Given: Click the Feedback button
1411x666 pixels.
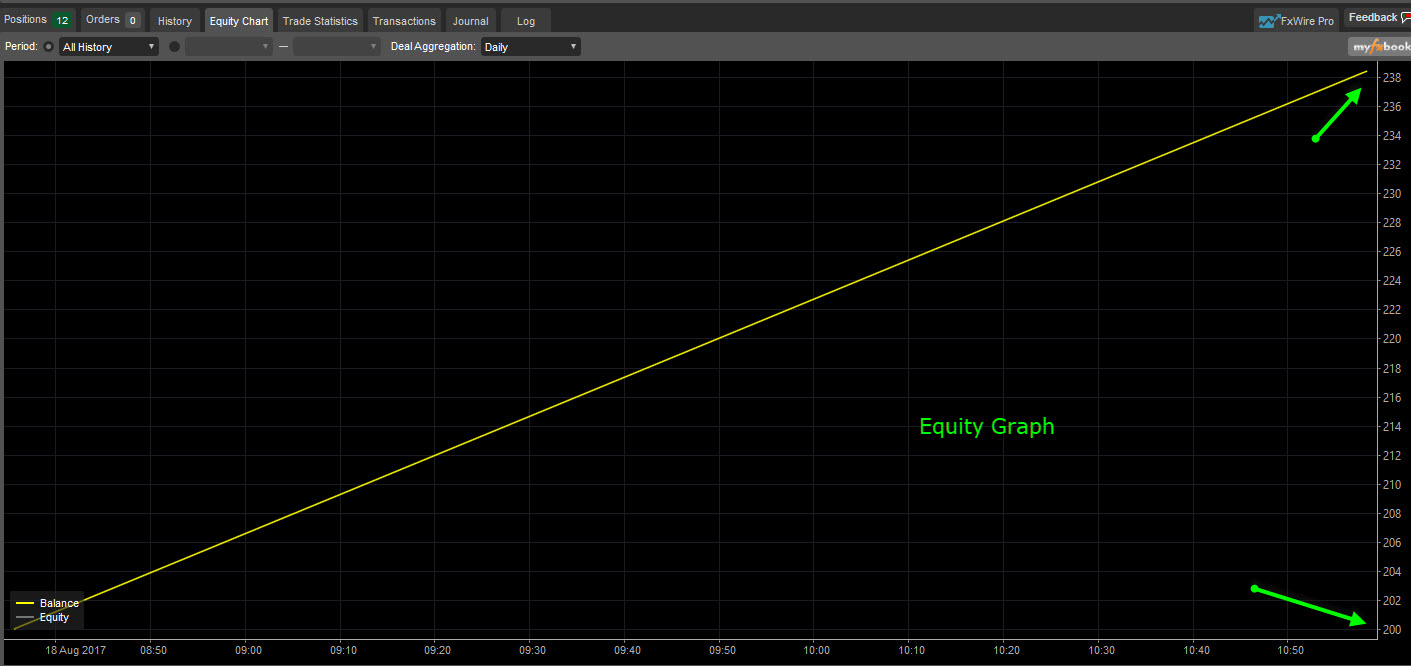Looking at the screenshot, I should click(x=1378, y=18).
